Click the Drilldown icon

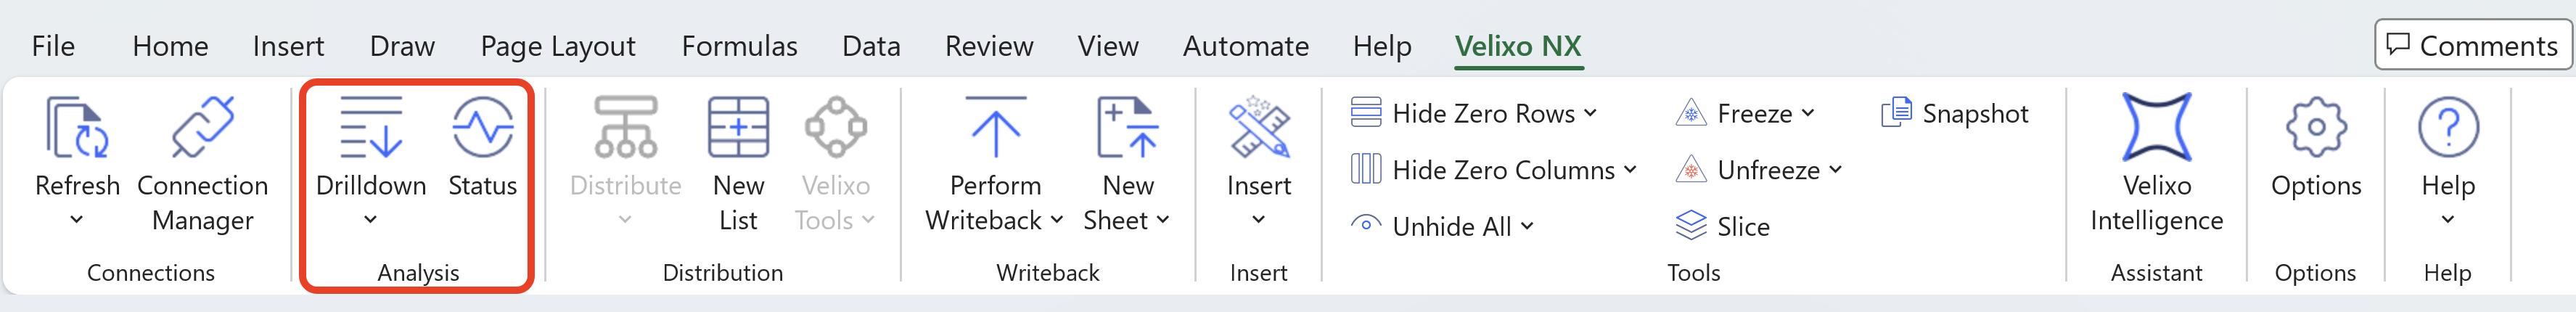(370, 129)
